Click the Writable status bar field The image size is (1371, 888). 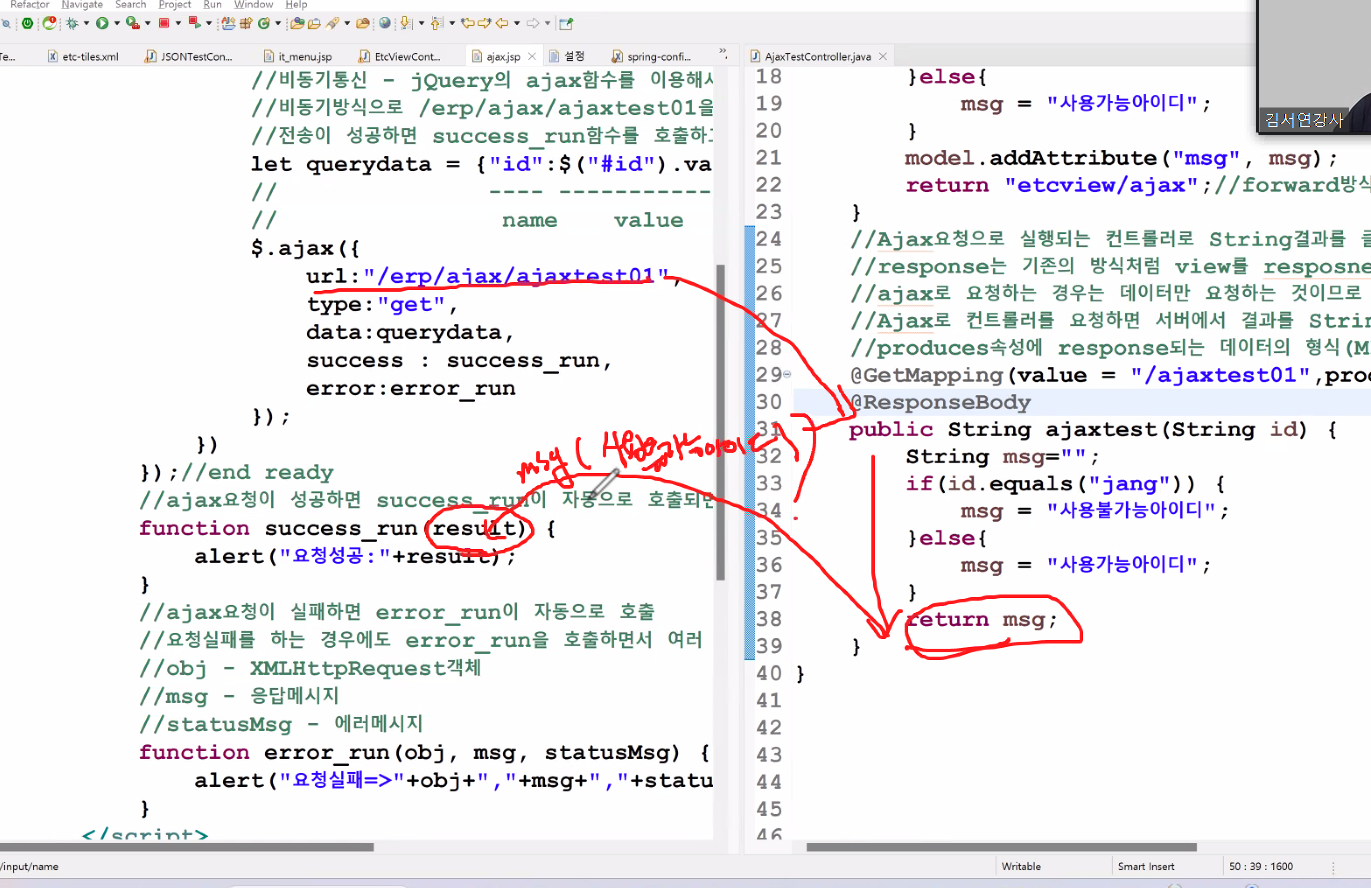click(x=1021, y=866)
